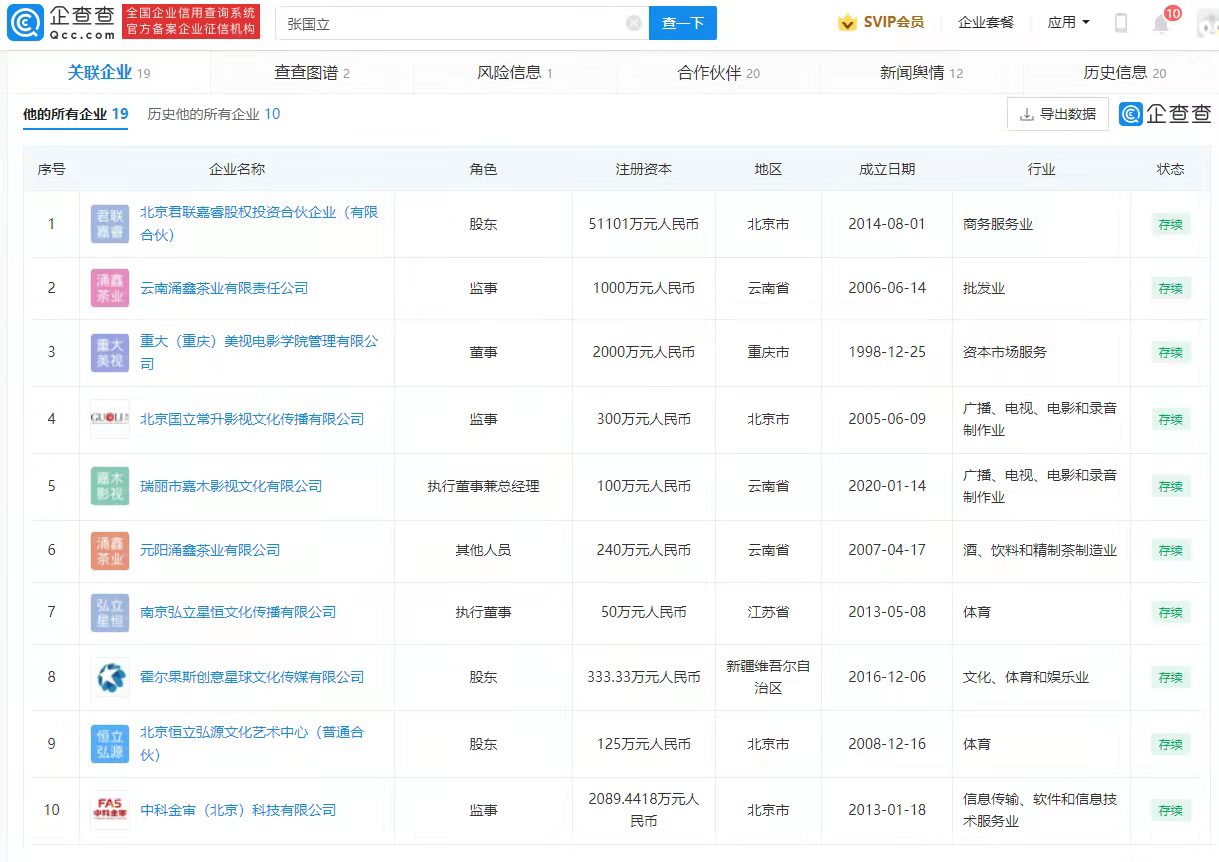Select the 他的所有企业 19 sub-tab
1219x862 pixels.
[x=76, y=114]
